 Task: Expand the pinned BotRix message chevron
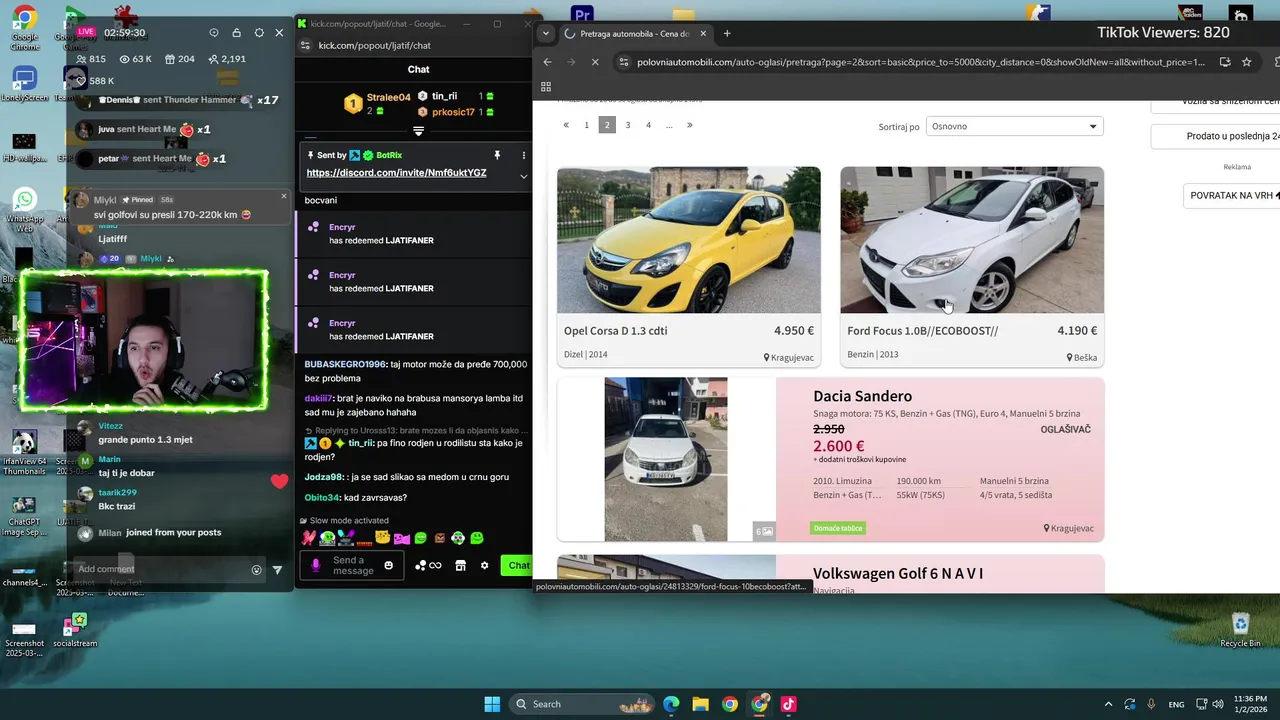pyautogui.click(x=523, y=176)
